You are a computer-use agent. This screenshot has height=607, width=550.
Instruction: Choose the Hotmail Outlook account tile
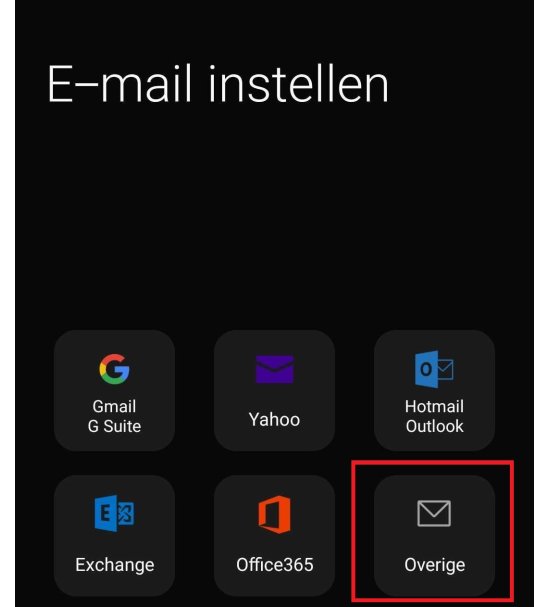[x=434, y=390]
